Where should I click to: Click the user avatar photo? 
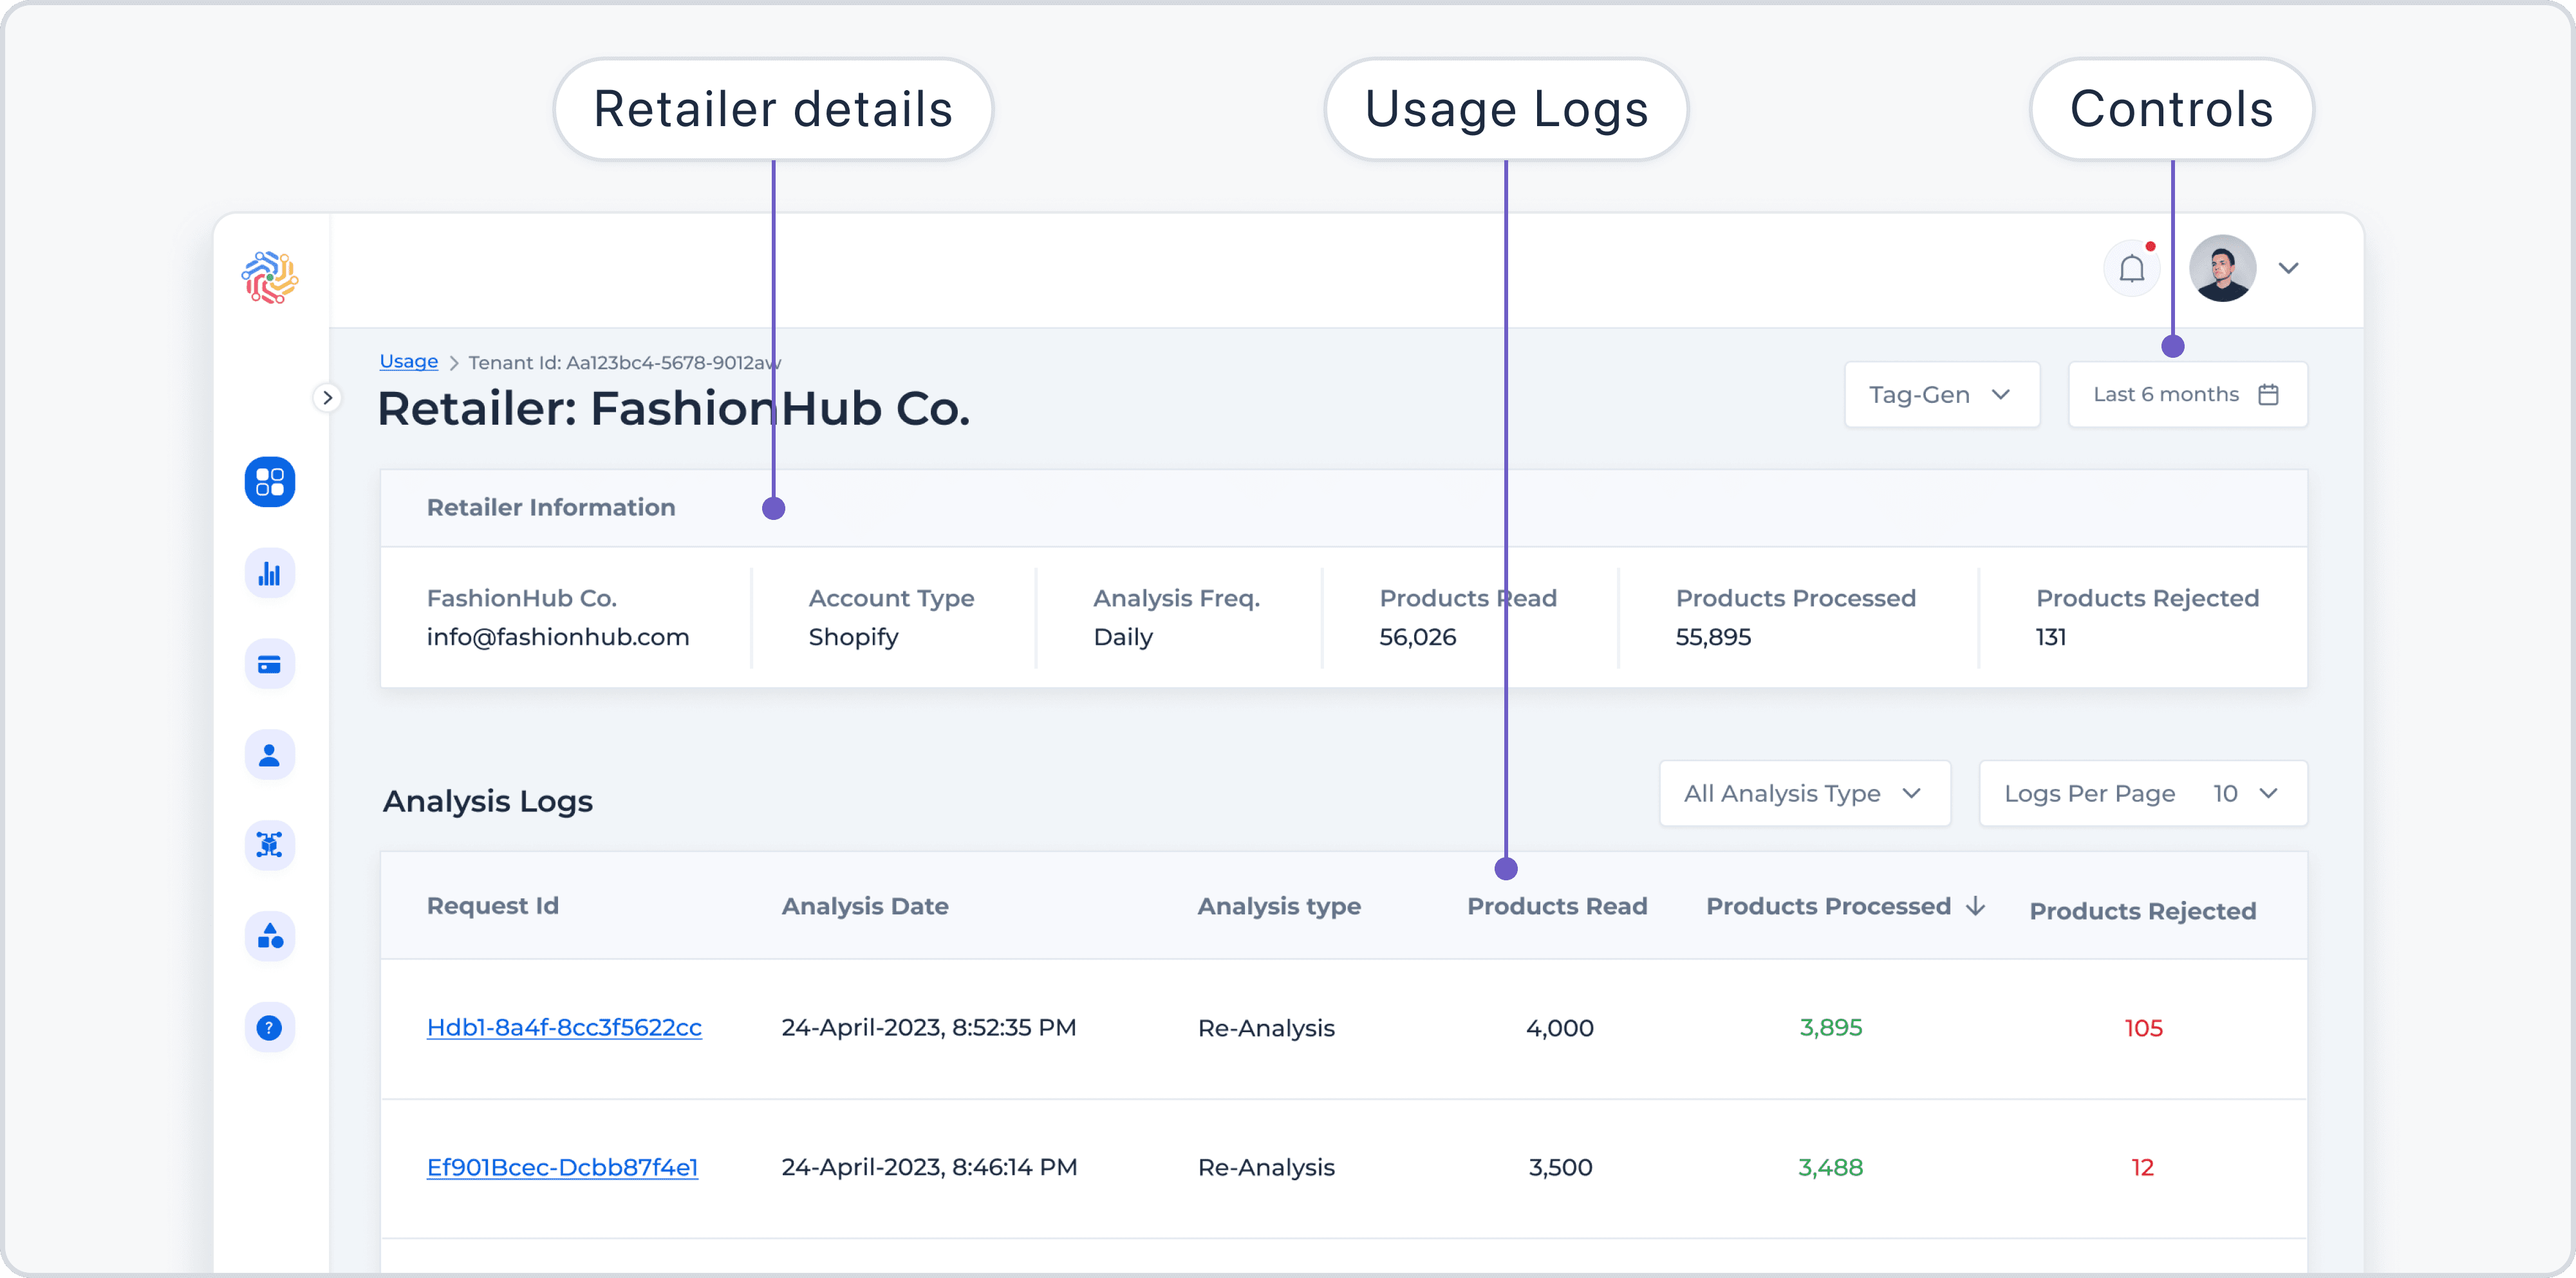pos(2222,268)
